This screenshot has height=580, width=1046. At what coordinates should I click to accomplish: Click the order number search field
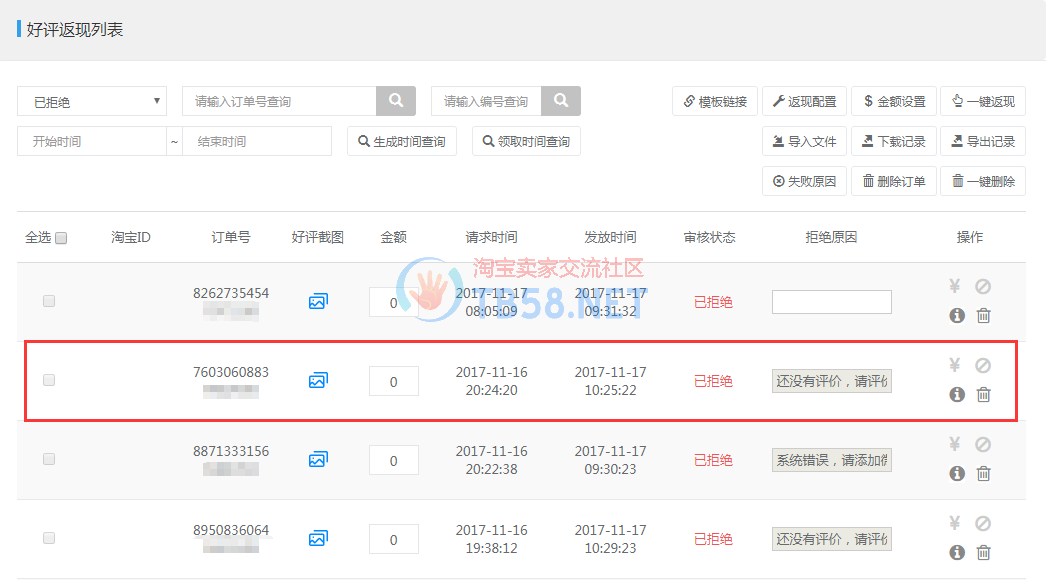click(x=280, y=101)
